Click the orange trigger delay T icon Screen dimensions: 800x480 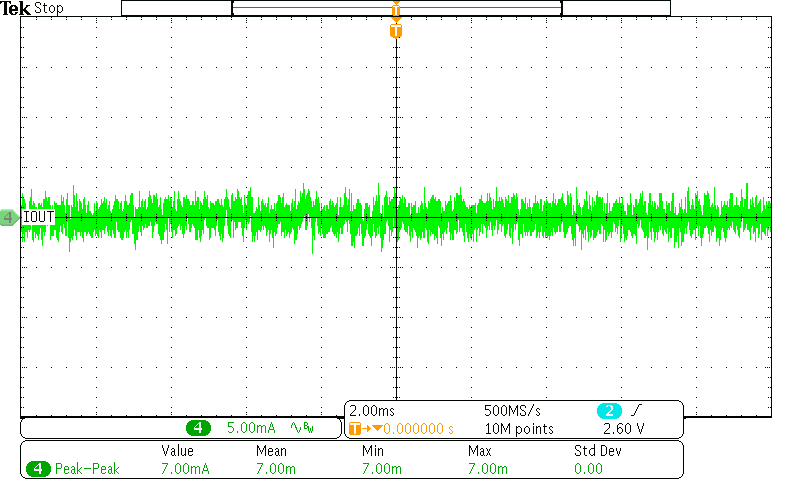(355, 428)
